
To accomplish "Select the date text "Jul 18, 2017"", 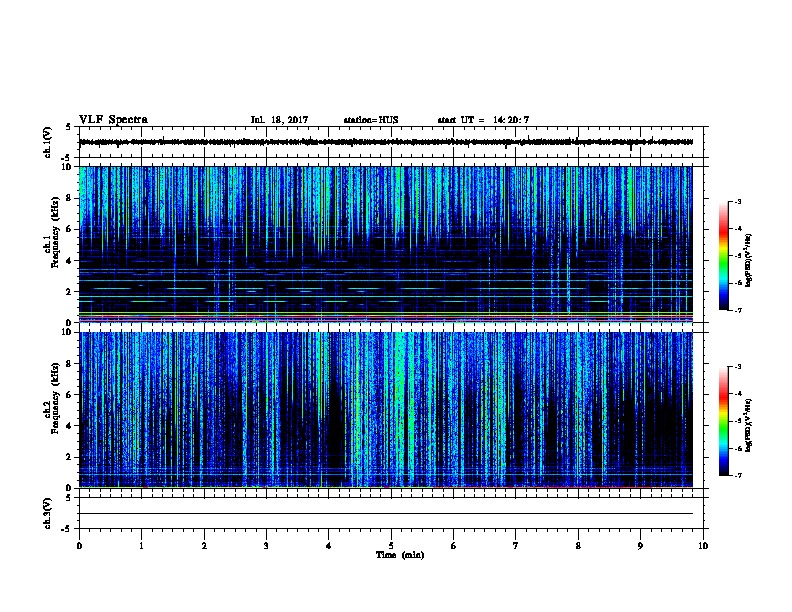I will [279, 120].
